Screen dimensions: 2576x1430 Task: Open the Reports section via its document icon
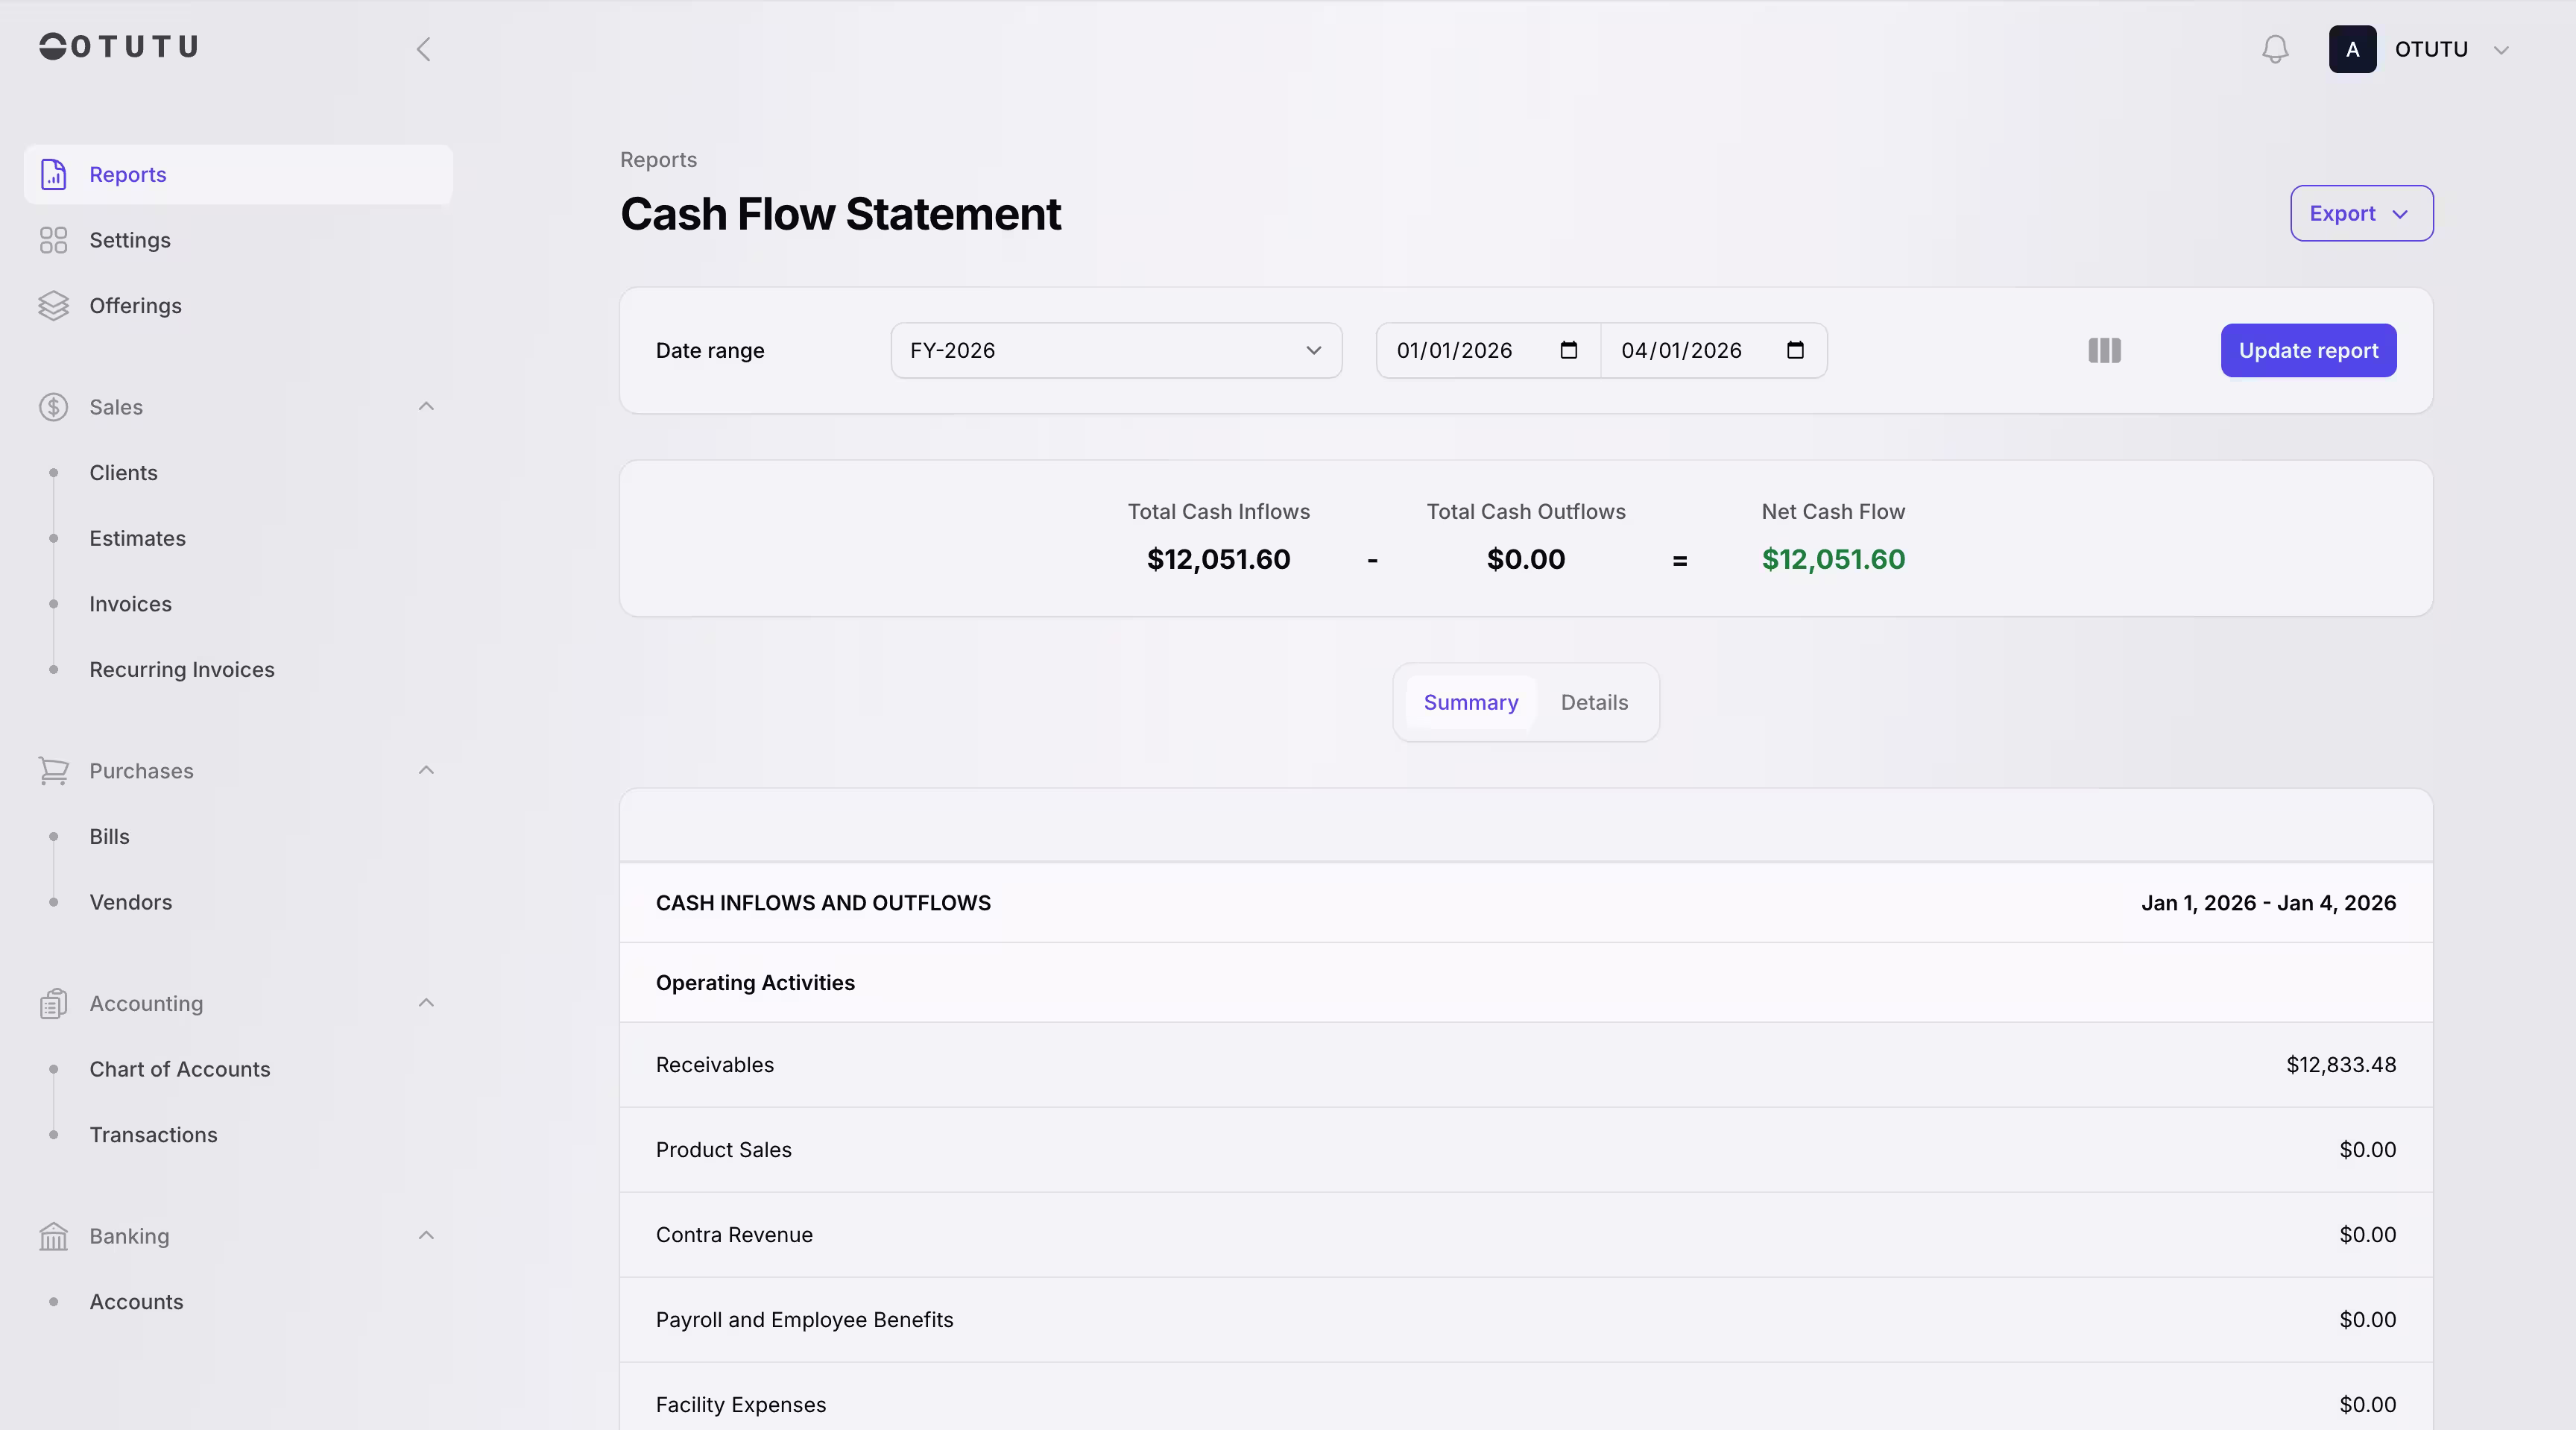(54, 174)
